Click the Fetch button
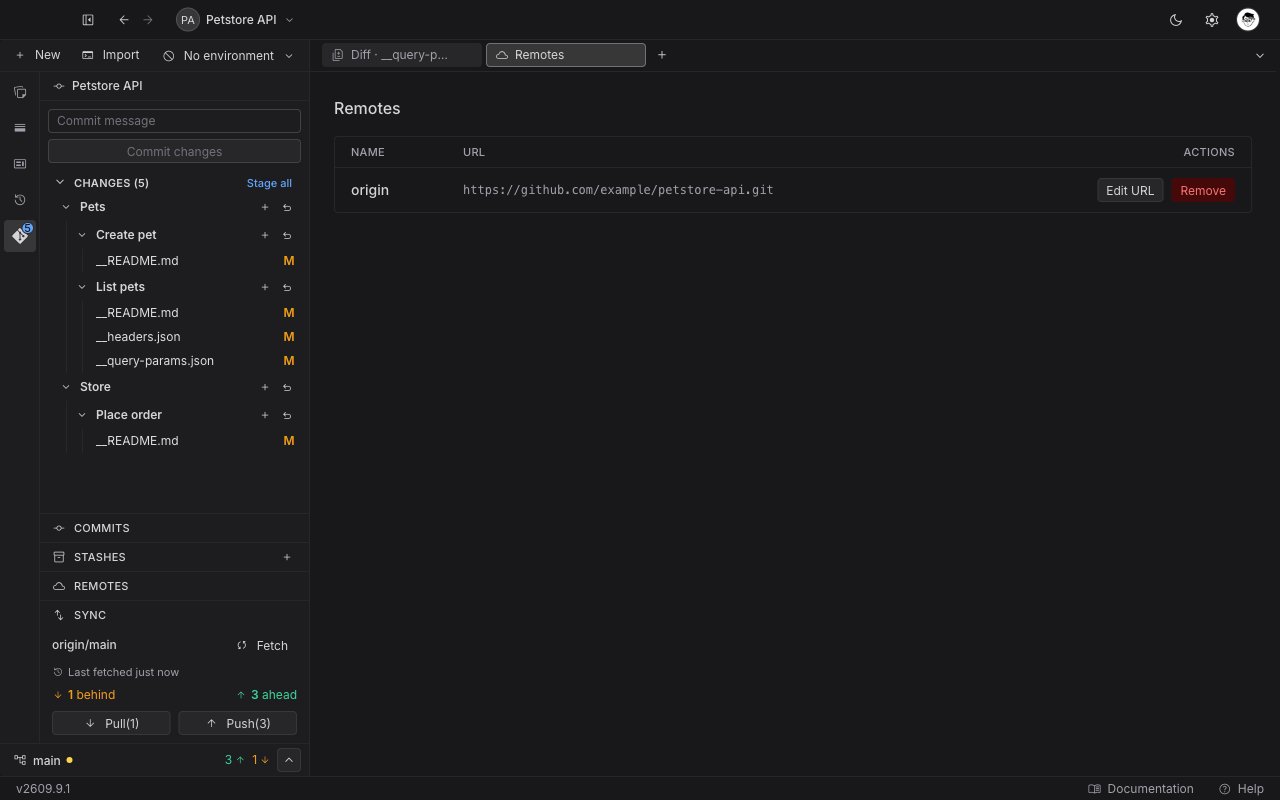 tap(263, 646)
